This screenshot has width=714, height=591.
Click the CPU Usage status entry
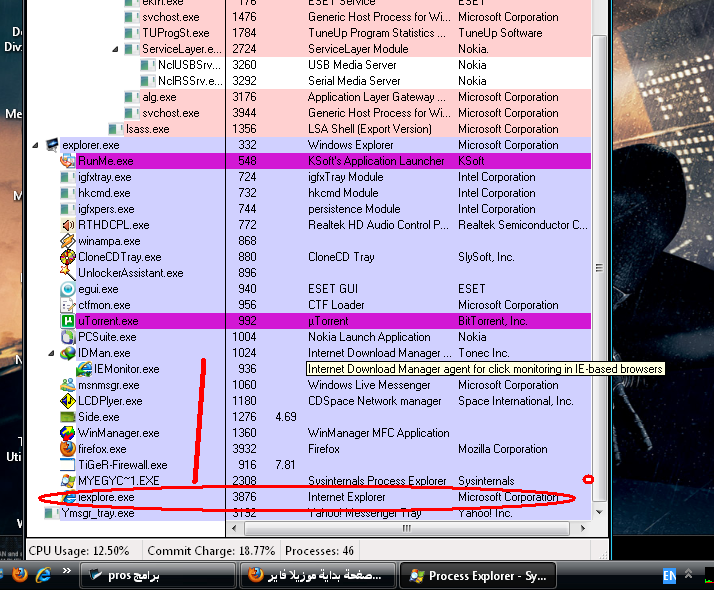tap(79, 551)
